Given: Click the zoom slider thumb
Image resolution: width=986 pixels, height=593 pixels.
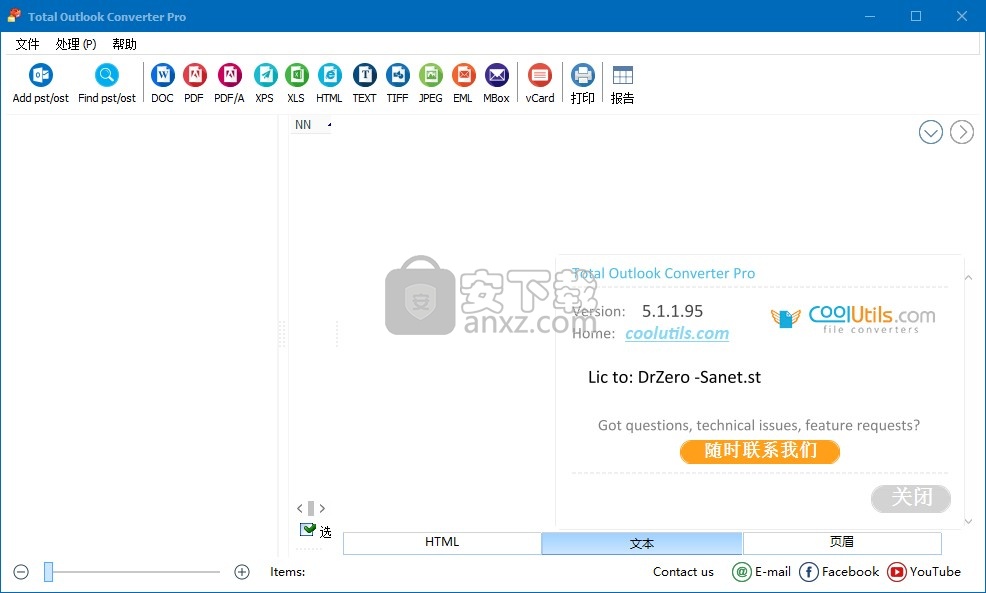Looking at the screenshot, I should (48, 572).
